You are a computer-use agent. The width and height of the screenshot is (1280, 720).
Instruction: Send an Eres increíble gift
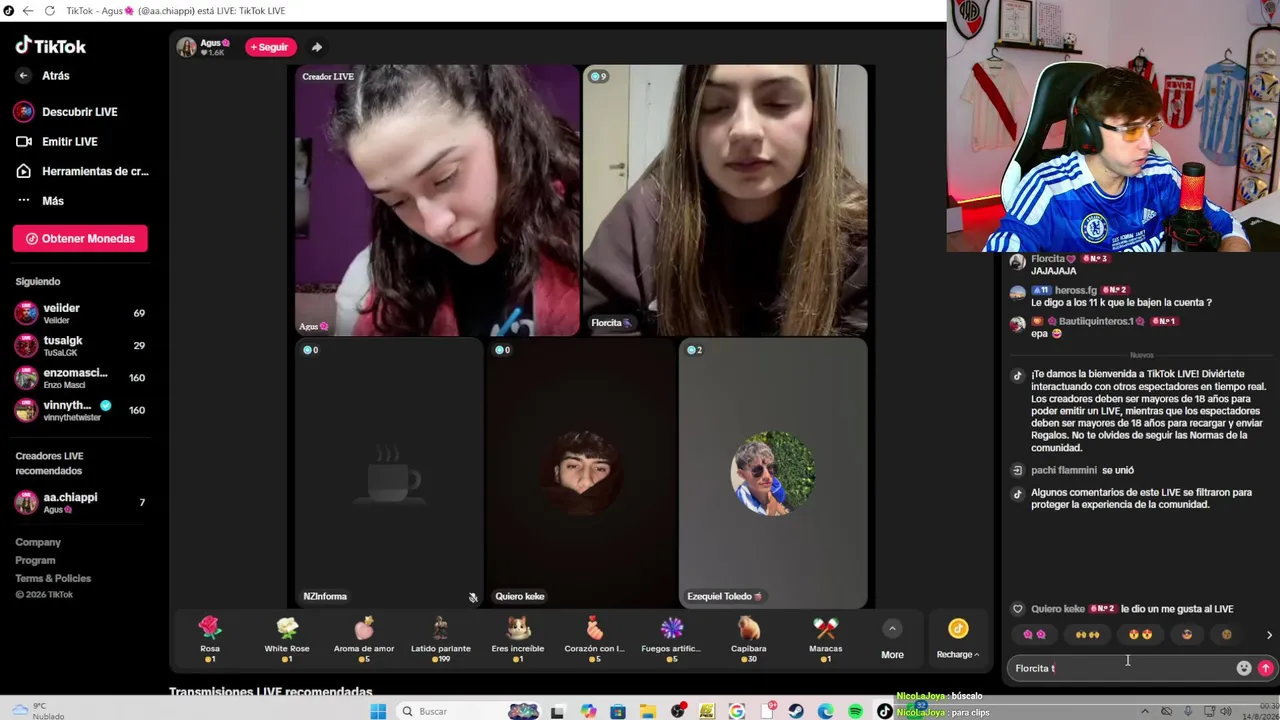(518, 639)
